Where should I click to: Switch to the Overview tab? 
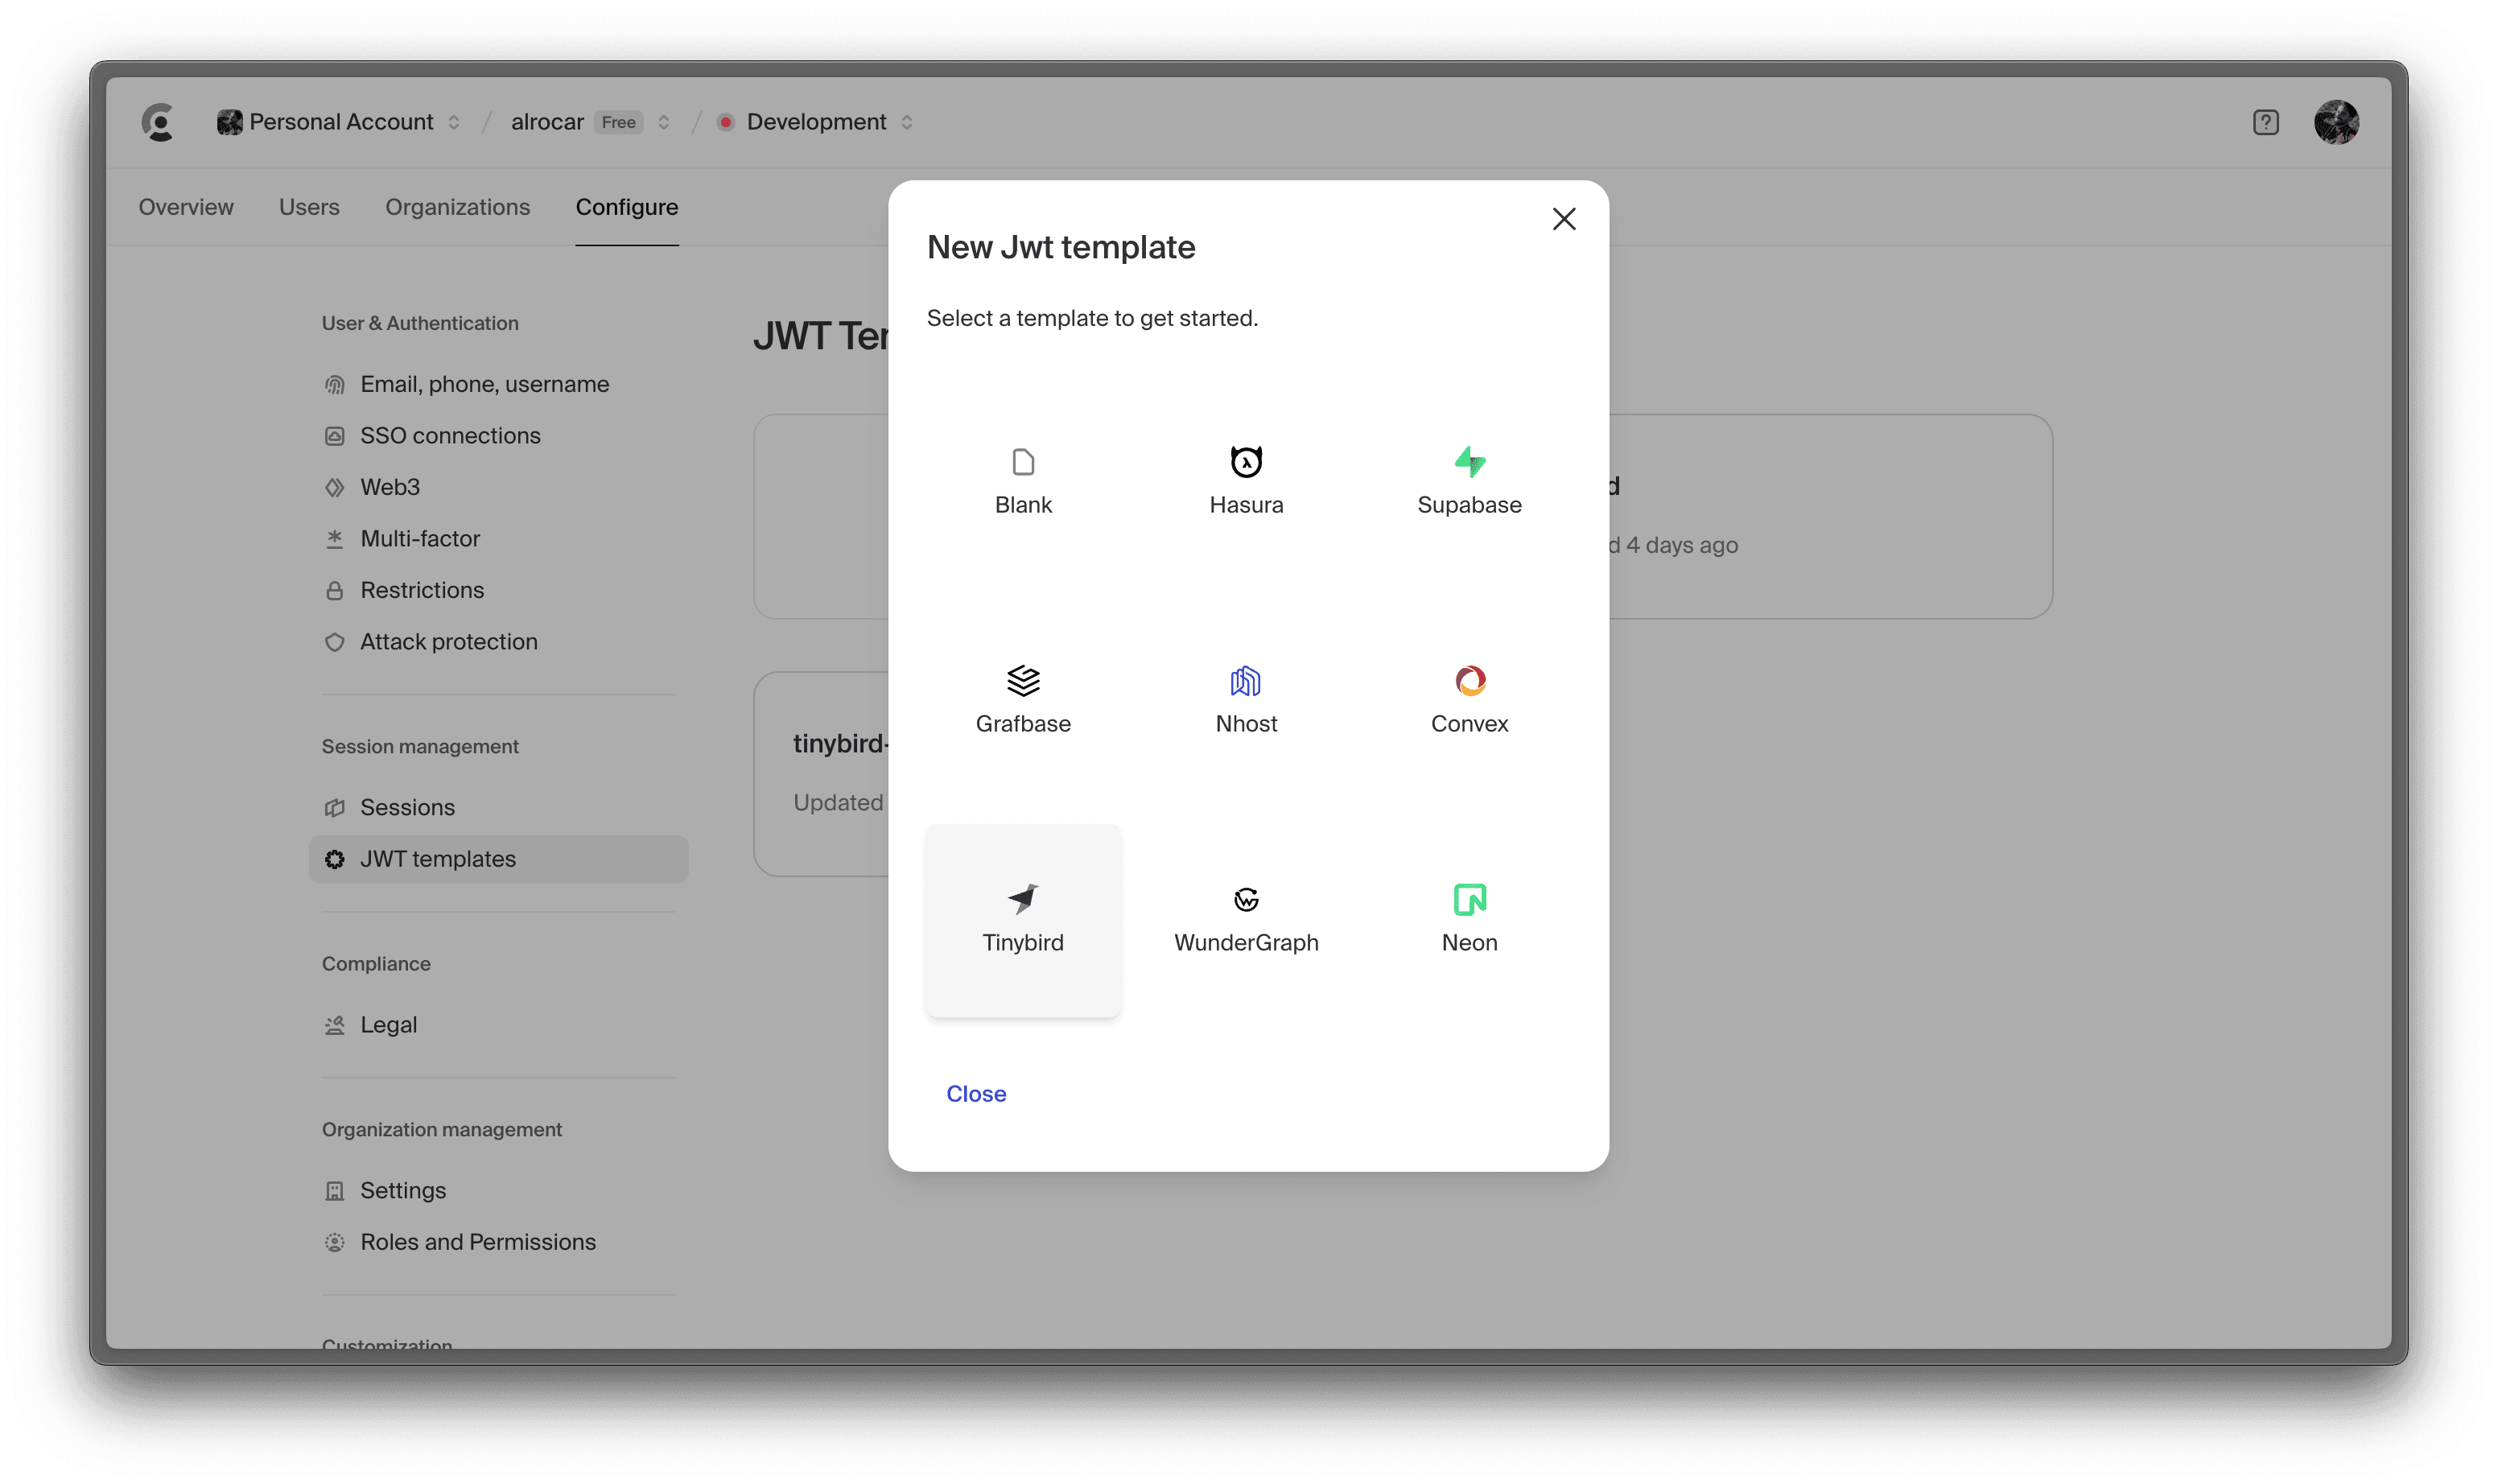pos(186,207)
